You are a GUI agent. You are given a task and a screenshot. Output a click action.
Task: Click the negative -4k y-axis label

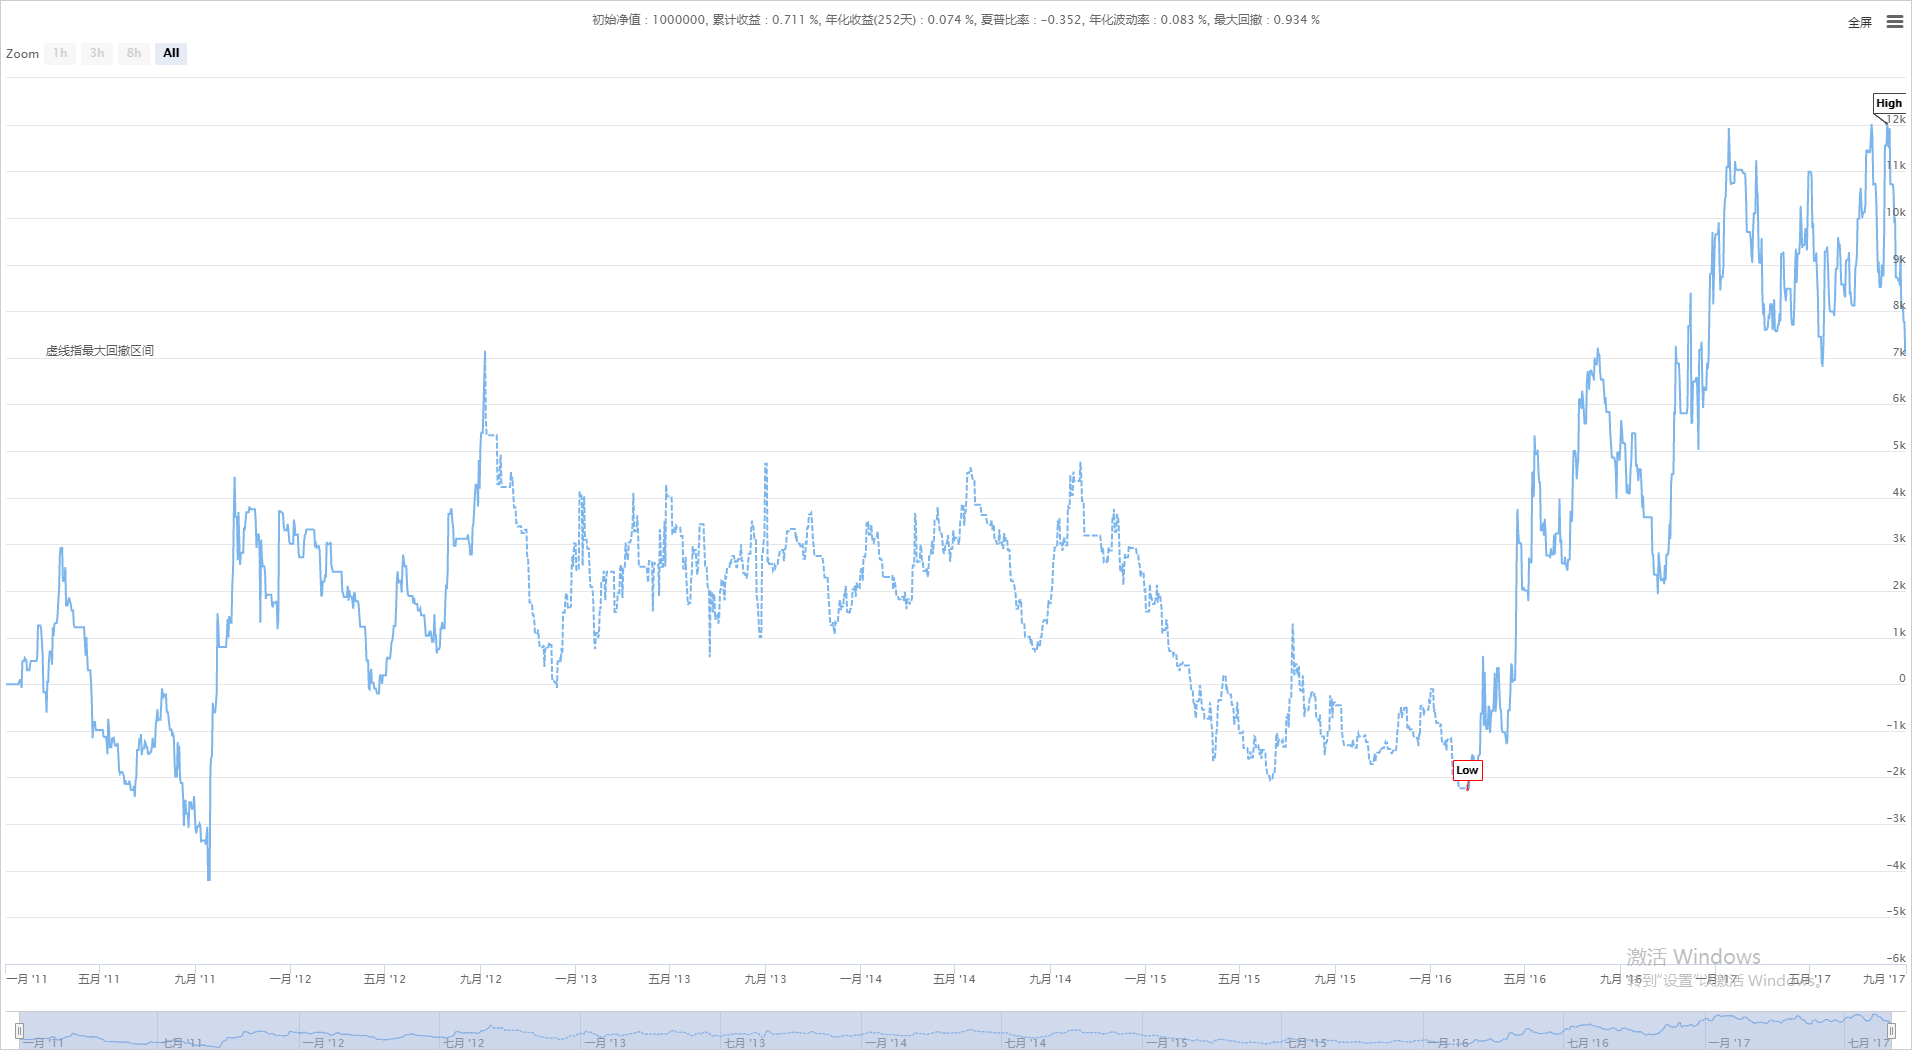(x=1896, y=865)
